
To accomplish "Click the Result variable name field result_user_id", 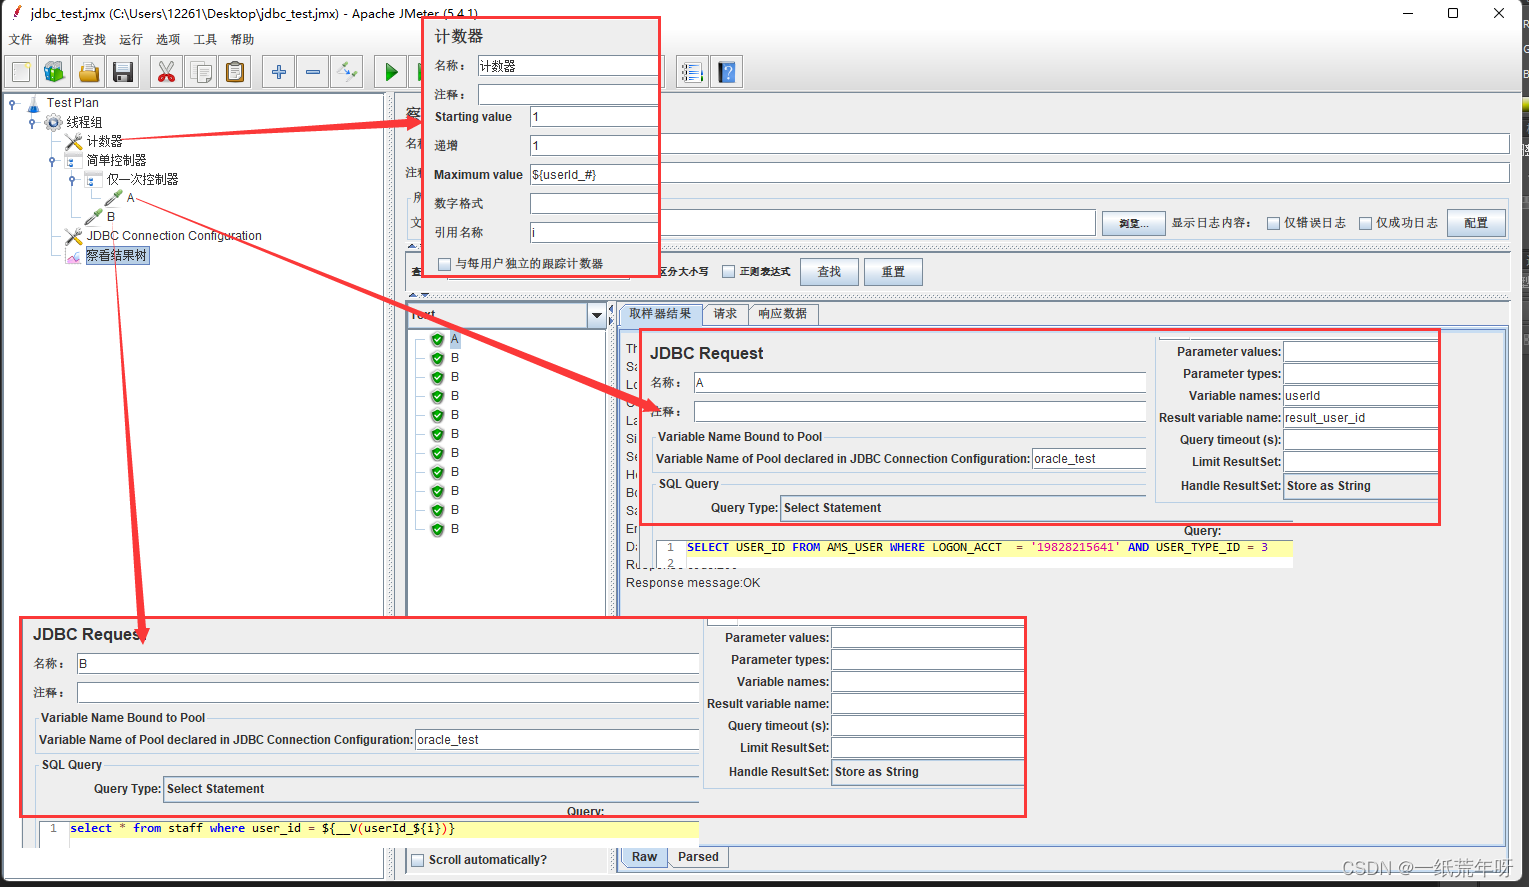I will [x=1361, y=418].
